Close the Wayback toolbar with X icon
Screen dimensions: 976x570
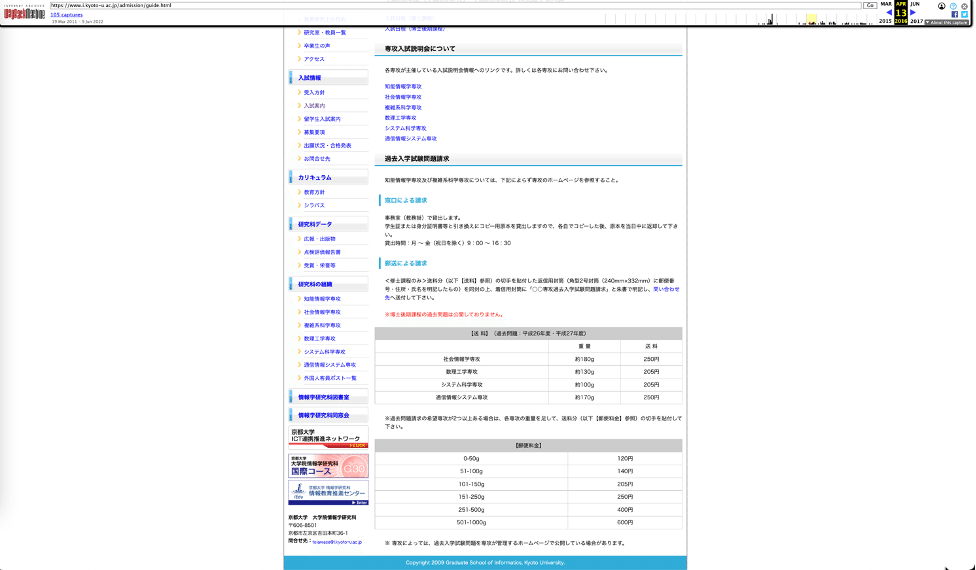(x=964, y=6)
